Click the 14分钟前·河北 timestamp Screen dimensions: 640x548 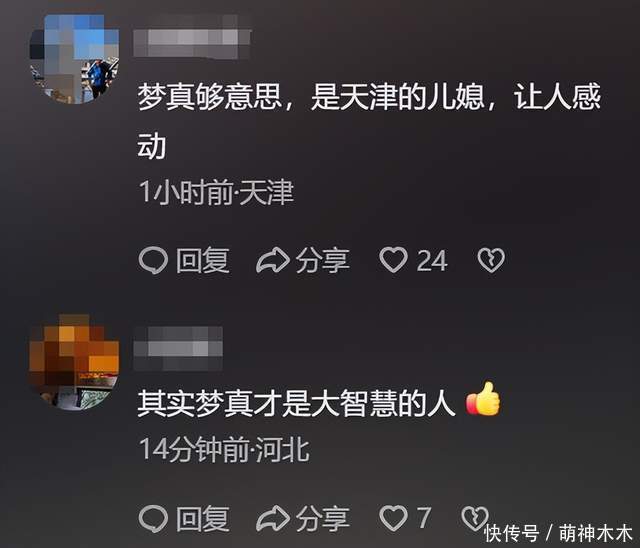(x=224, y=450)
